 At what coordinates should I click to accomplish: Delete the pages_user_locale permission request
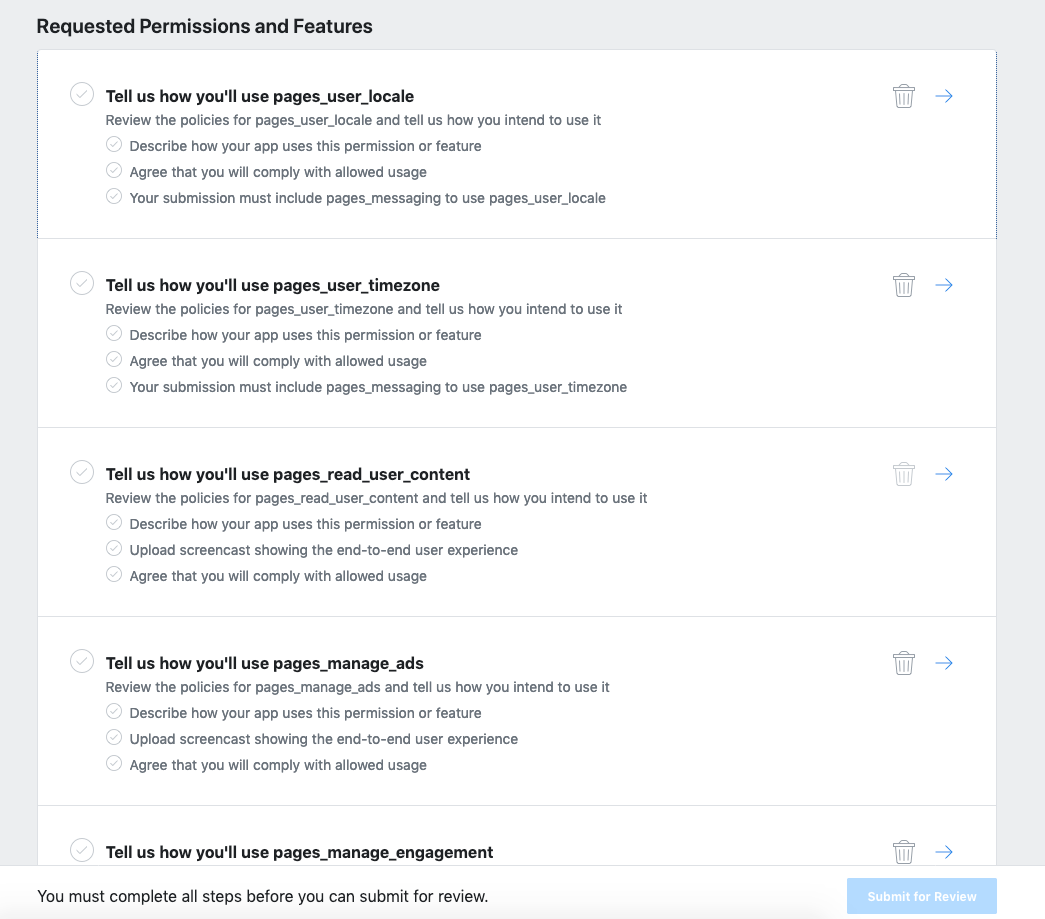pyautogui.click(x=904, y=96)
